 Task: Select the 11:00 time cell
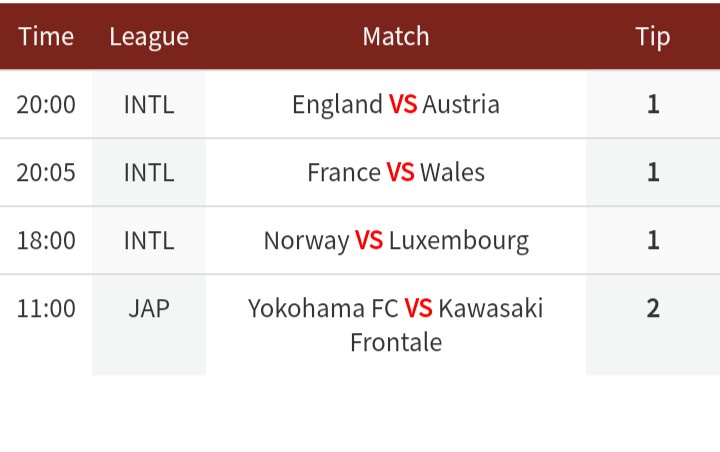pos(46,308)
